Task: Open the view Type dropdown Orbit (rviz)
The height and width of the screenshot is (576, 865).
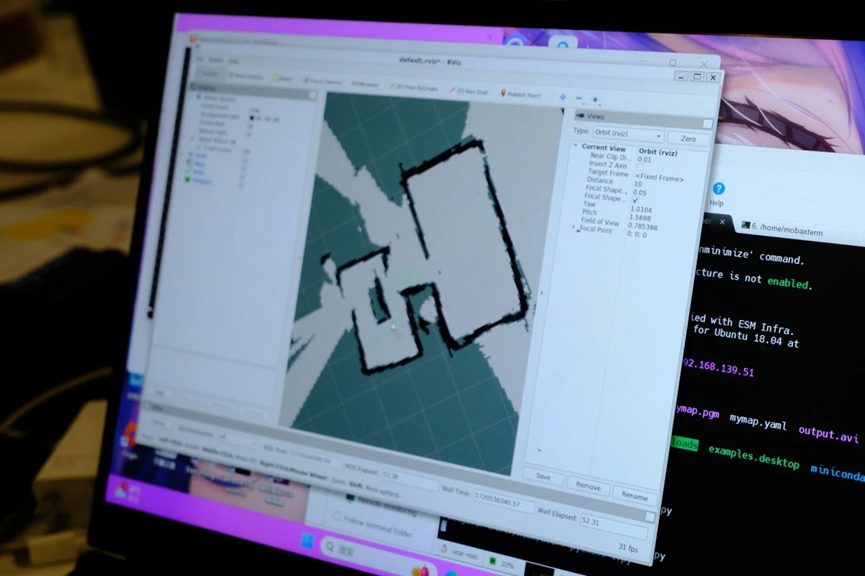Action: pos(628,134)
